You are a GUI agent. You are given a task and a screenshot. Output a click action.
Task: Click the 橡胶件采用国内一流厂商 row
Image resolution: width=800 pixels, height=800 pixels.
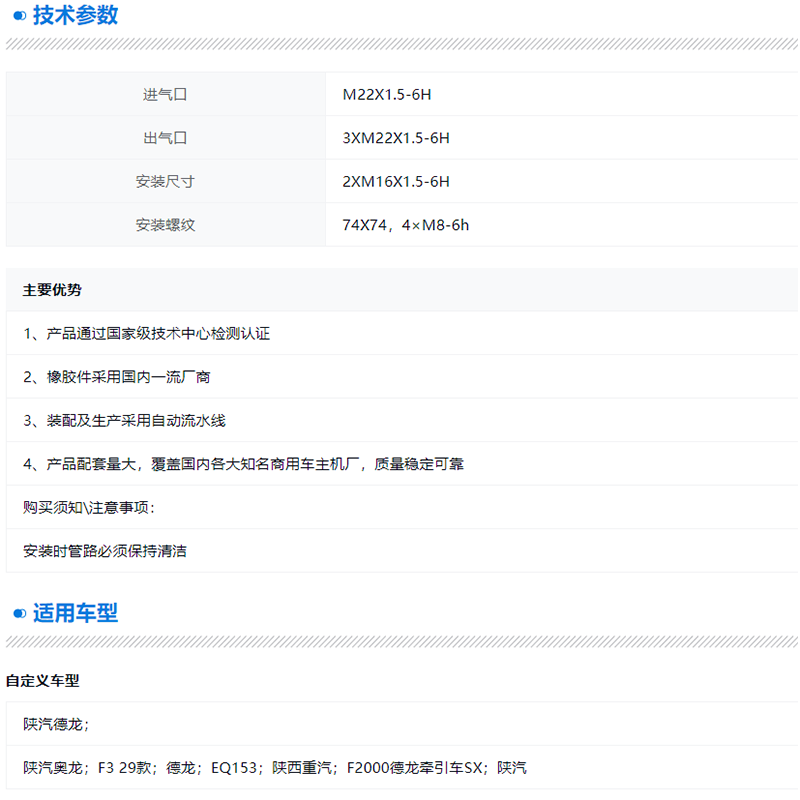pos(117,377)
